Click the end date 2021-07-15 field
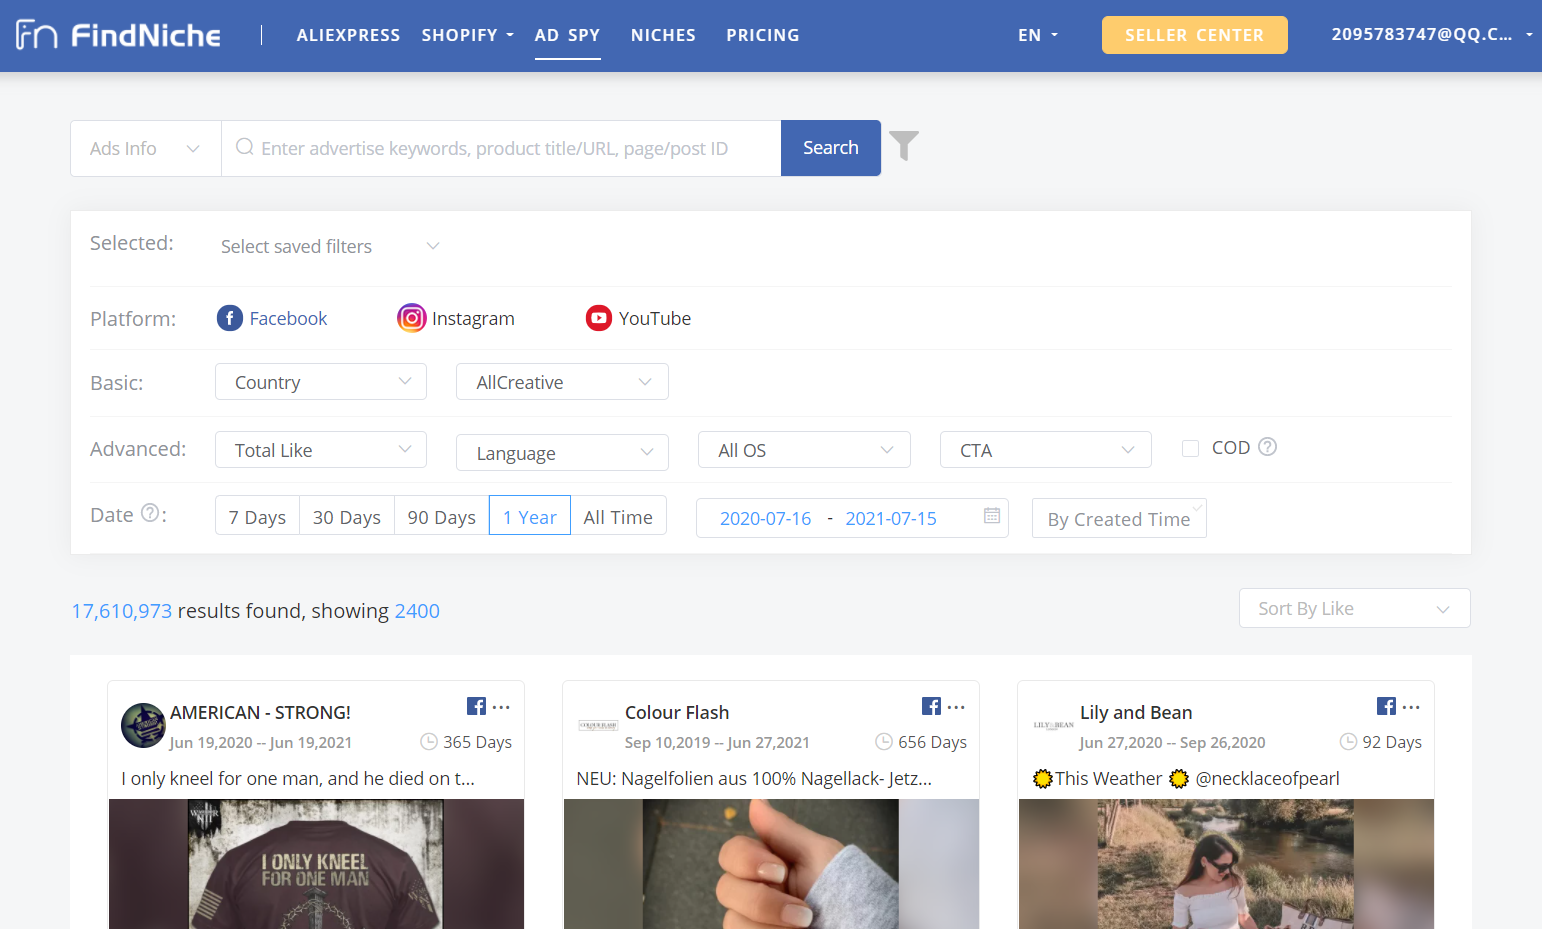Viewport: 1542px width, 929px height. [x=891, y=518]
